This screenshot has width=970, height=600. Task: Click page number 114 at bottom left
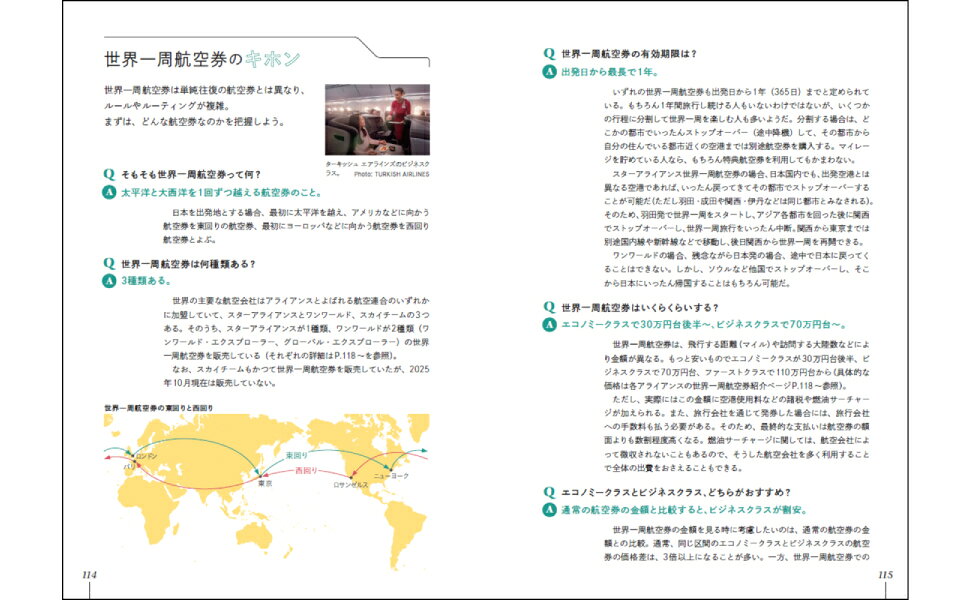tap(88, 574)
